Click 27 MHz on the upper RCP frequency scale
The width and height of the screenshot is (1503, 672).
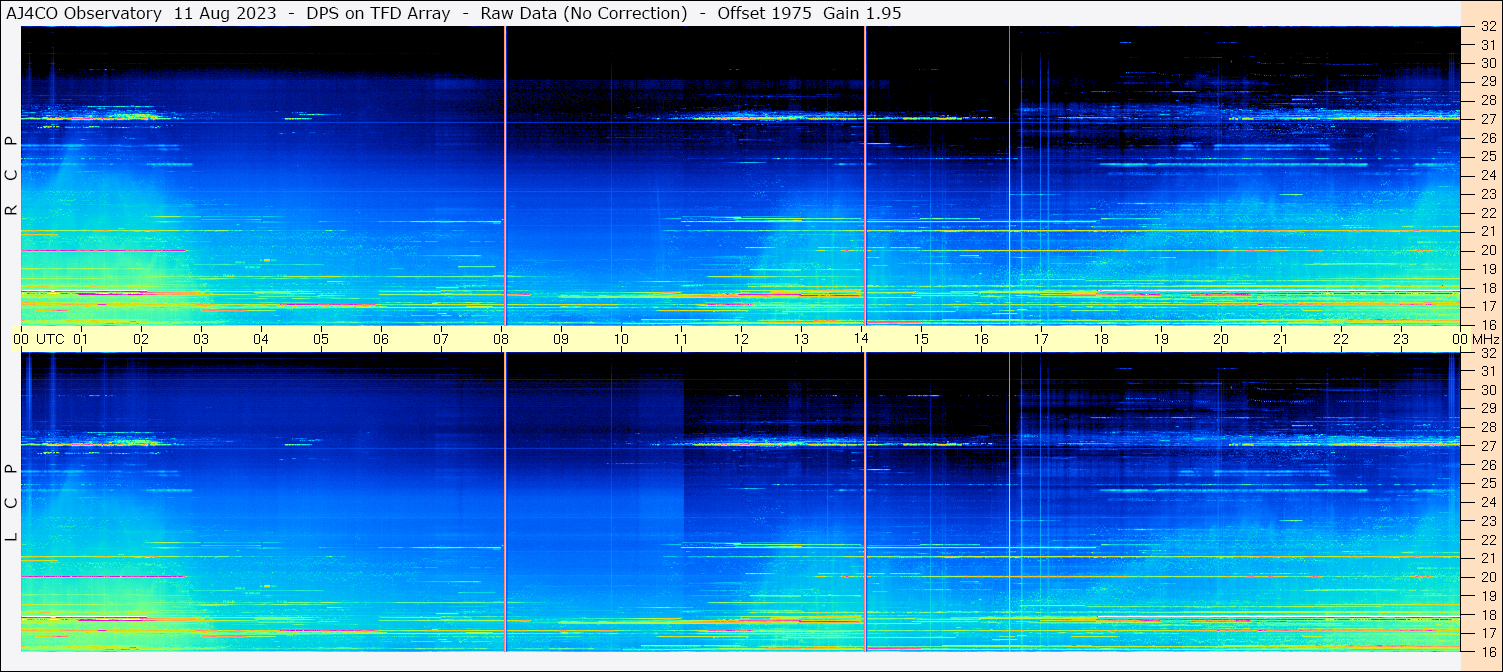1488,119
